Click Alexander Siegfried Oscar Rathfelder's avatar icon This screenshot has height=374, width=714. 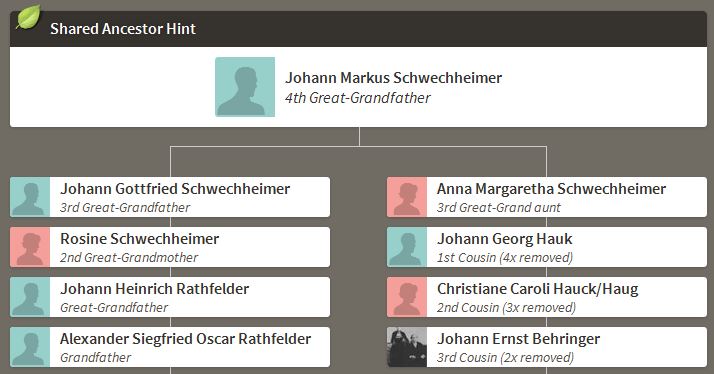[30, 347]
